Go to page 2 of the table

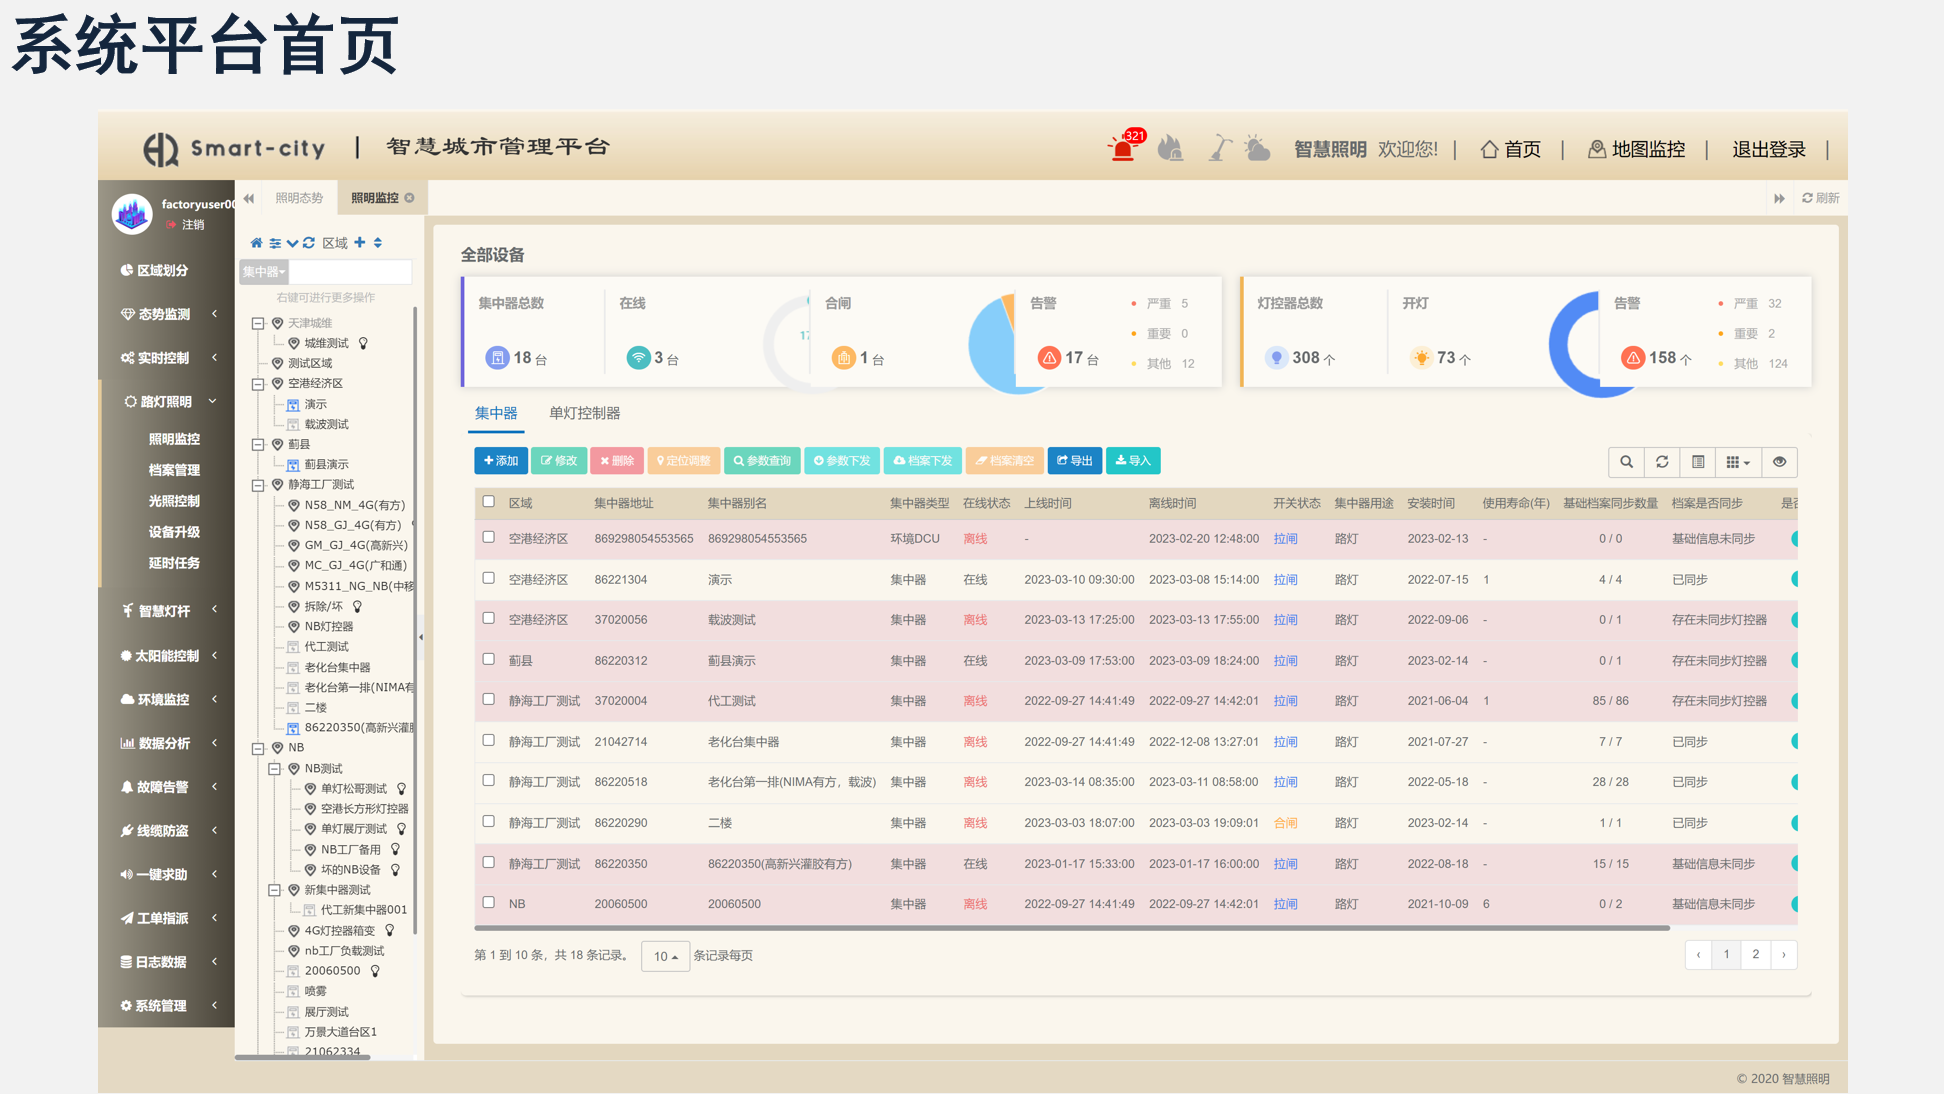point(1755,955)
